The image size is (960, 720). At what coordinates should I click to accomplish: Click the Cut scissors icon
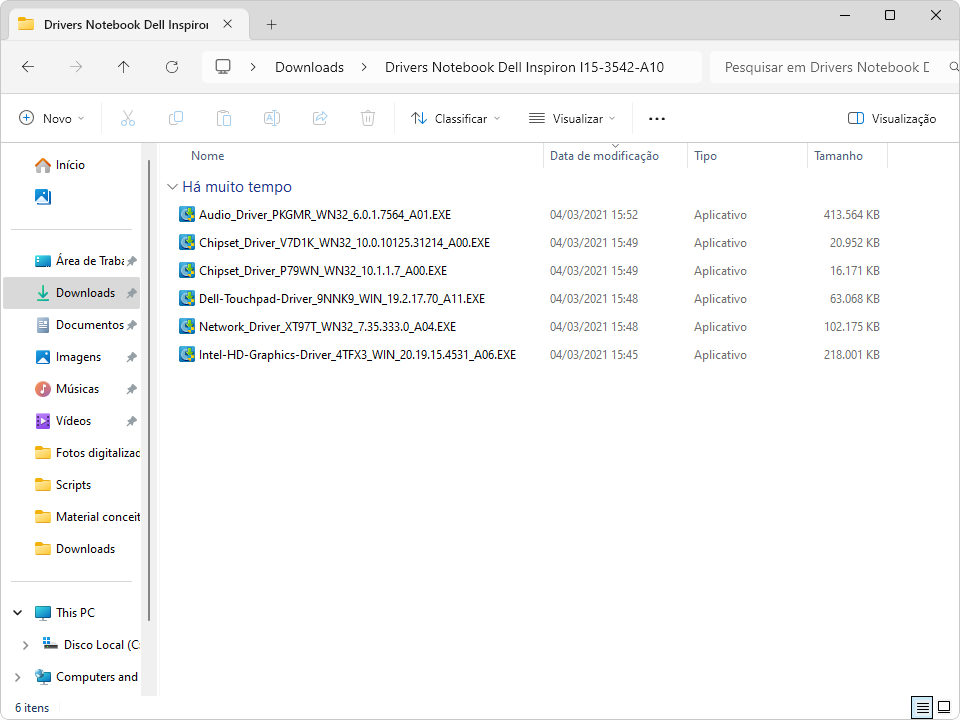point(128,118)
